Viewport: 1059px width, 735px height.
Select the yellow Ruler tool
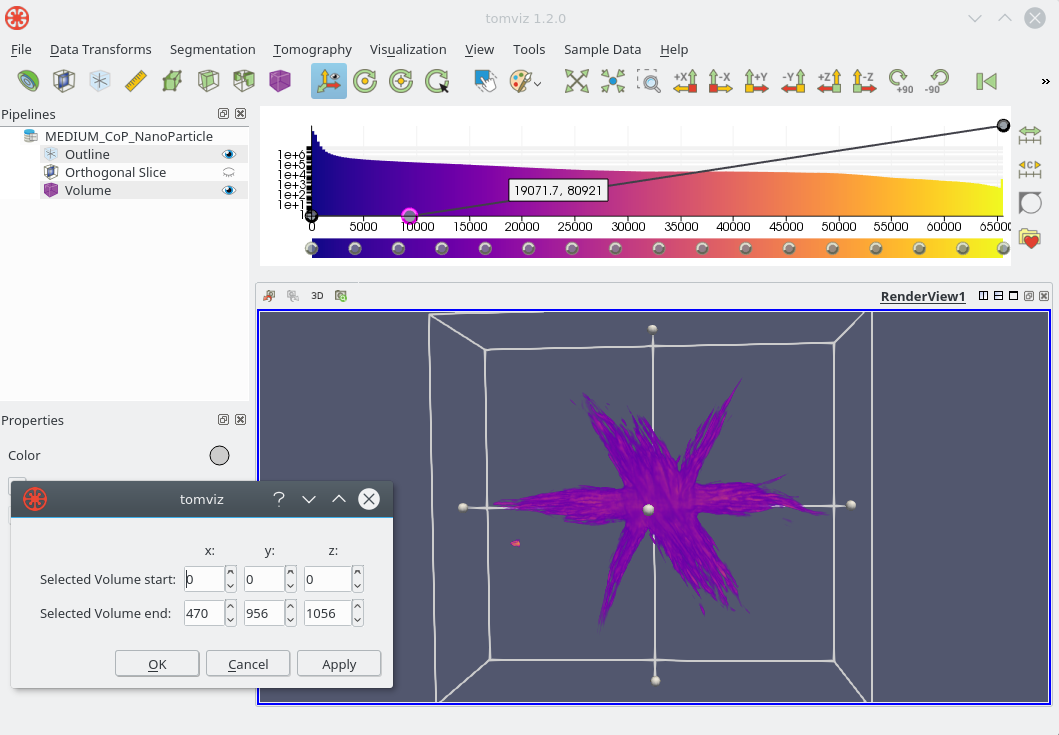coord(136,81)
